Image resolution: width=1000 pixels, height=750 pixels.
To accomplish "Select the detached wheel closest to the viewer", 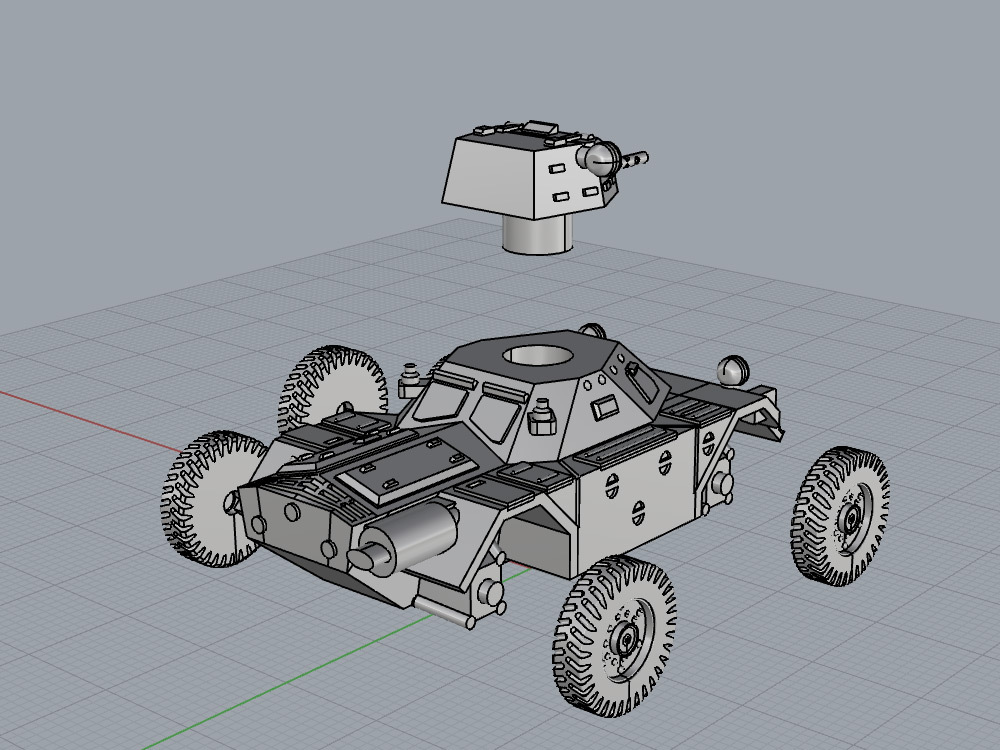I will [x=615, y=636].
